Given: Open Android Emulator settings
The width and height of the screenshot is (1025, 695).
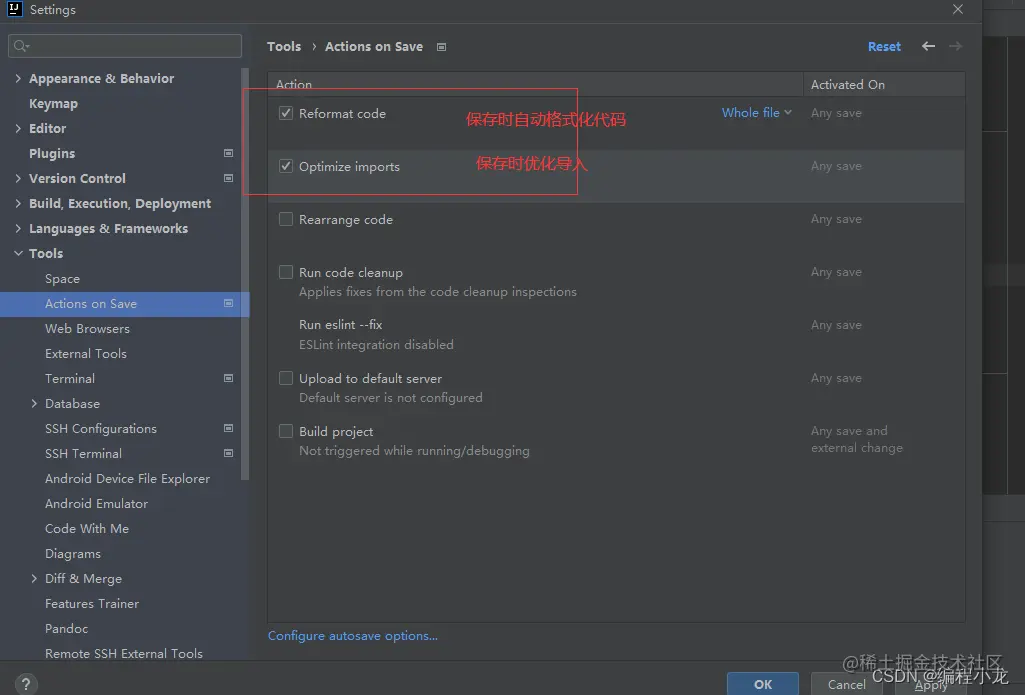Looking at the screenshot, I should pyautogui.click(x=96, y=503).
